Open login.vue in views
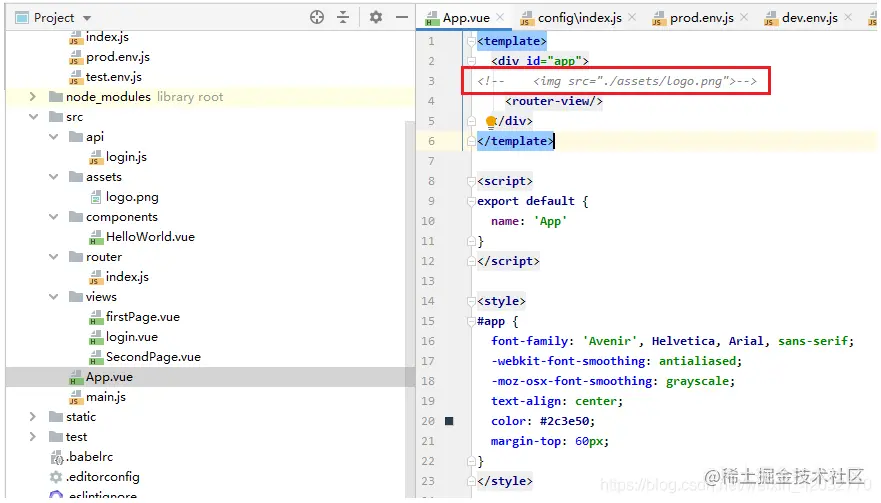881x503 pixels. click(131, 337)
